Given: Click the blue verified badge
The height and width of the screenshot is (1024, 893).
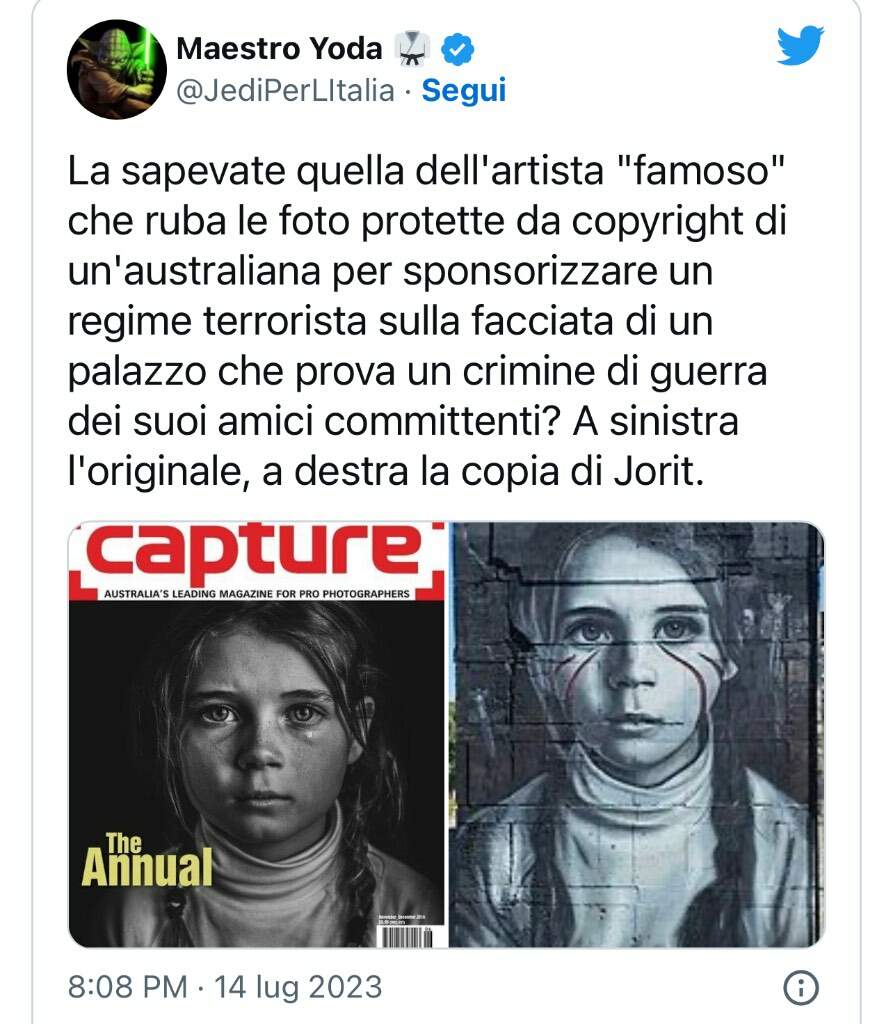Looking at the screenshot, I should point(458,50).
